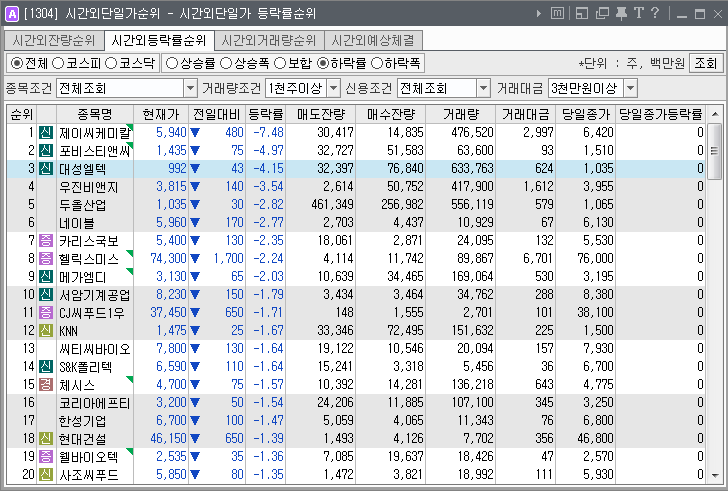Click the vertical scrollbar thumb
This screenshot has width=728, height=491.
(715, 151)
